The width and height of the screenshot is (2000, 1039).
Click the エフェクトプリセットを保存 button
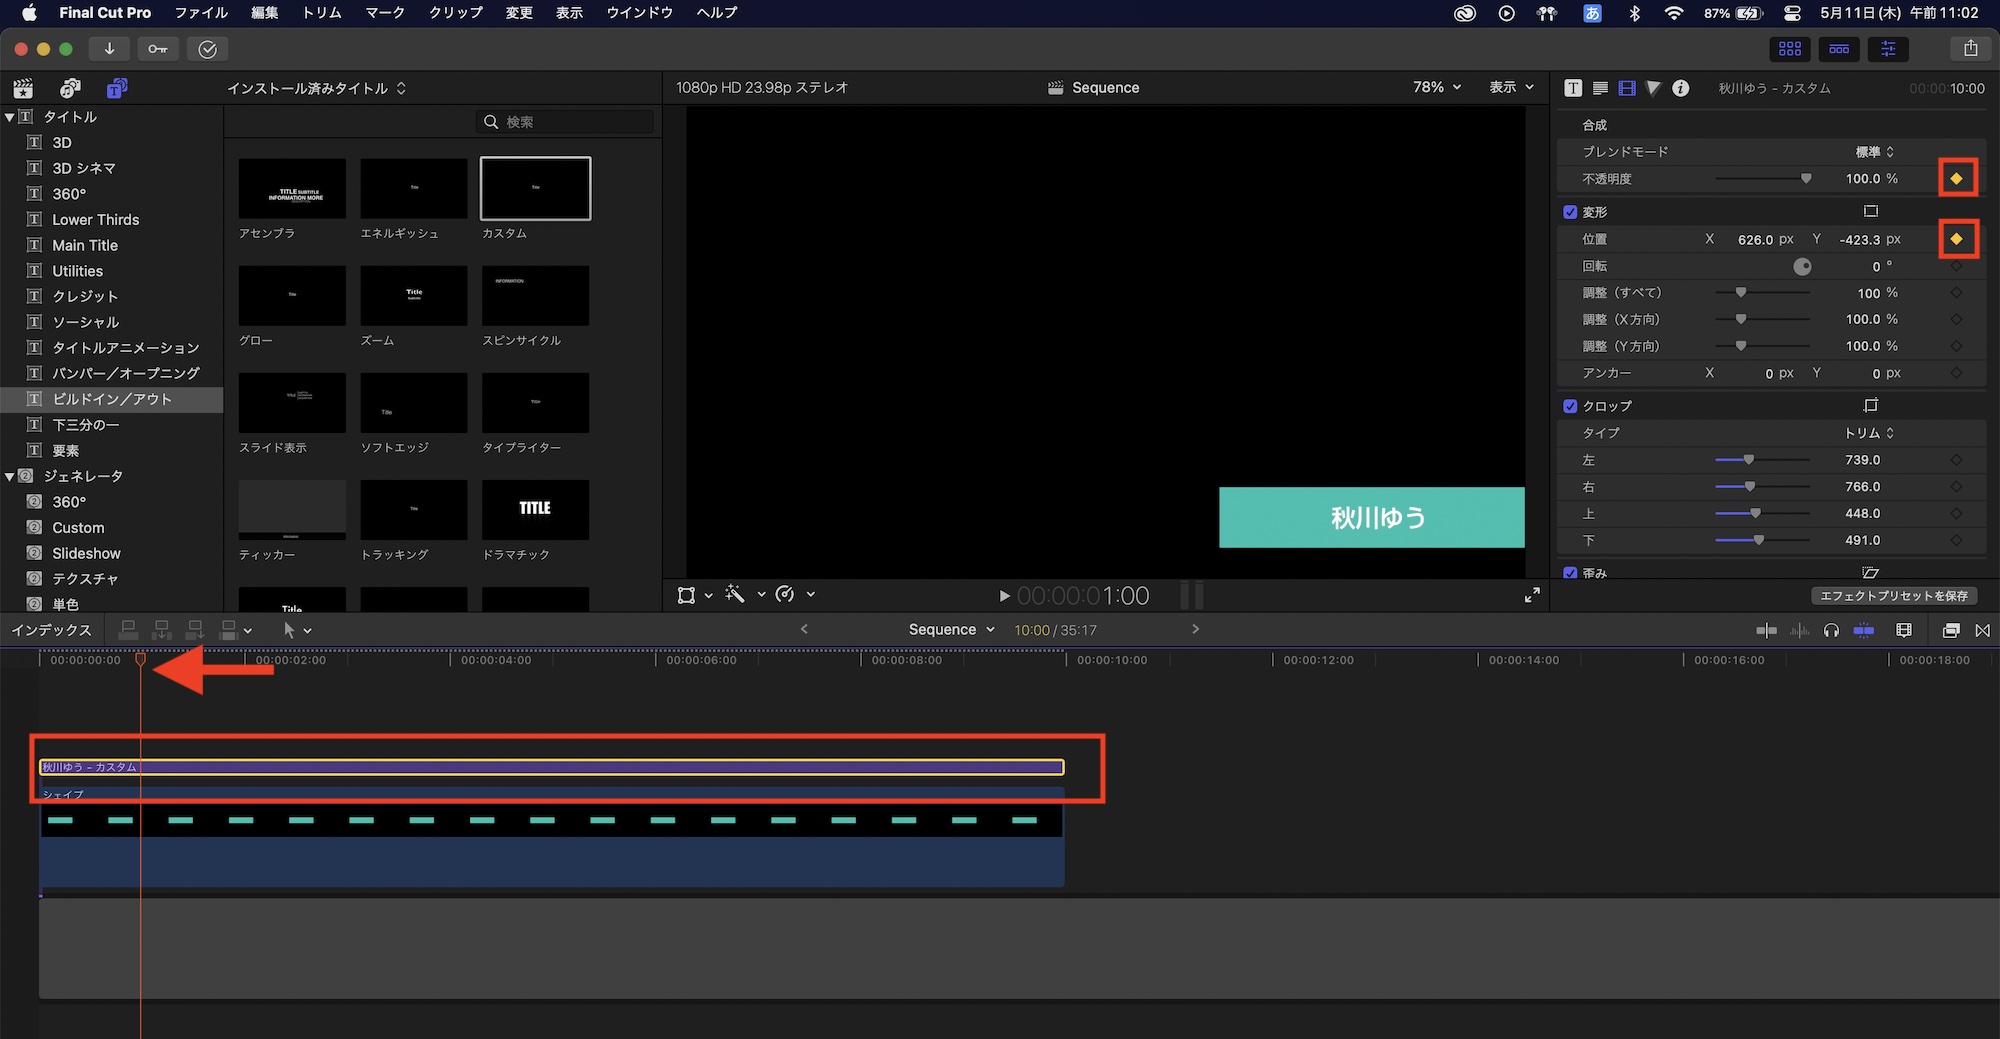tap(1893, 596)
